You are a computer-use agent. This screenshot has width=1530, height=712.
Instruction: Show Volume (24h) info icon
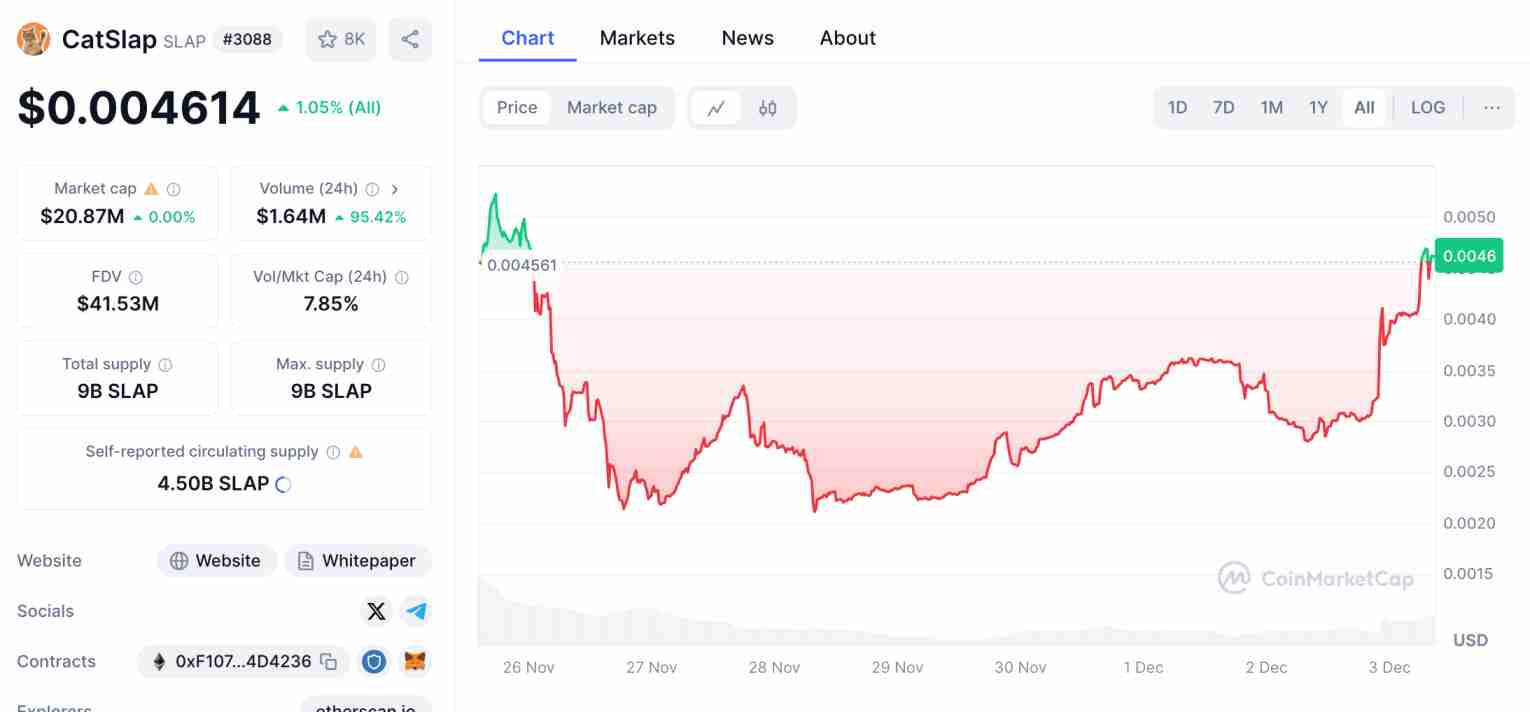point(372,188)
